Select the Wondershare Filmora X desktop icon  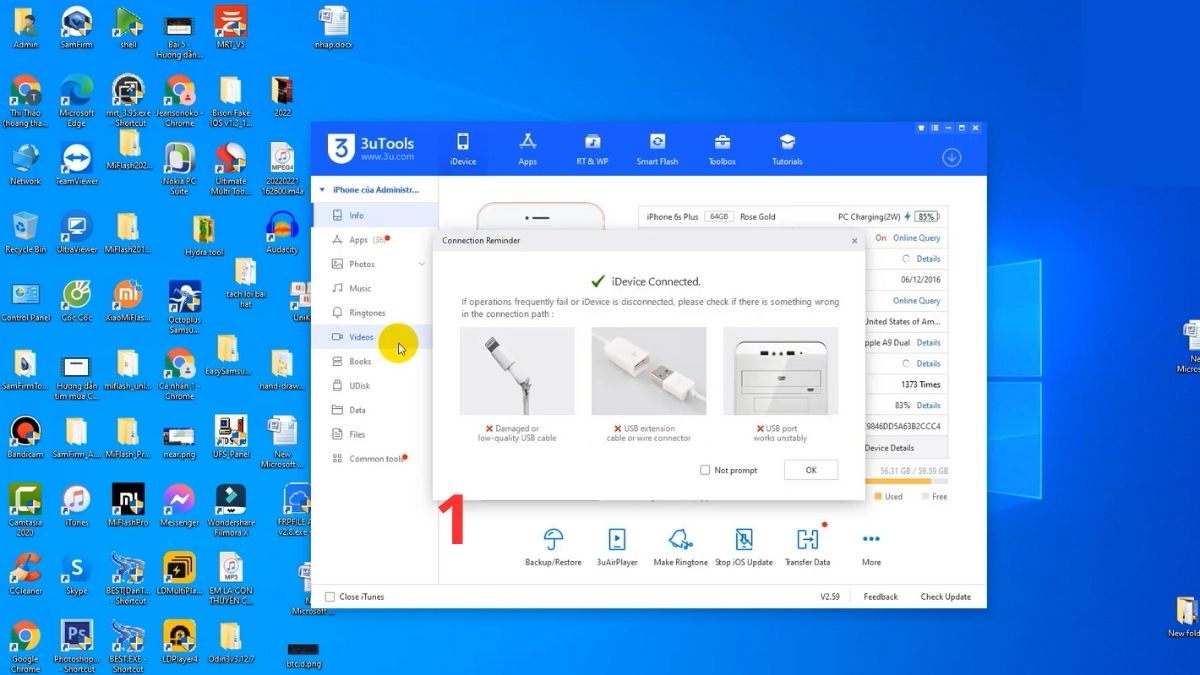(x=231, y=510)
